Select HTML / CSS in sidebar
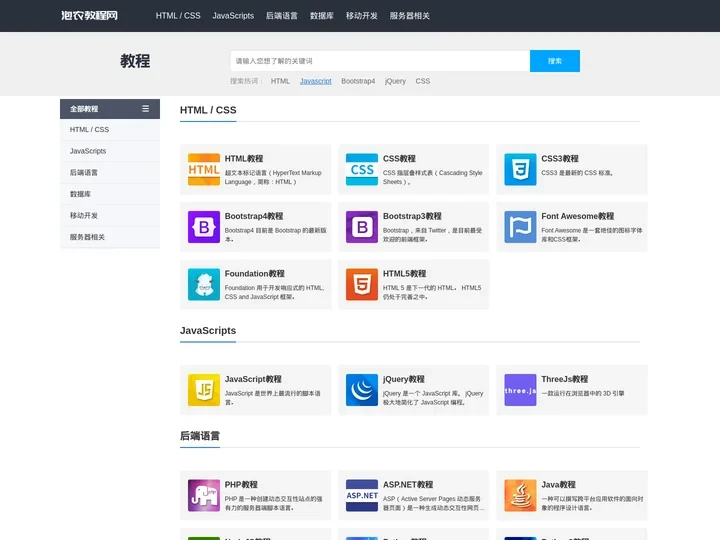720x540 pixels. pos(110,129)
